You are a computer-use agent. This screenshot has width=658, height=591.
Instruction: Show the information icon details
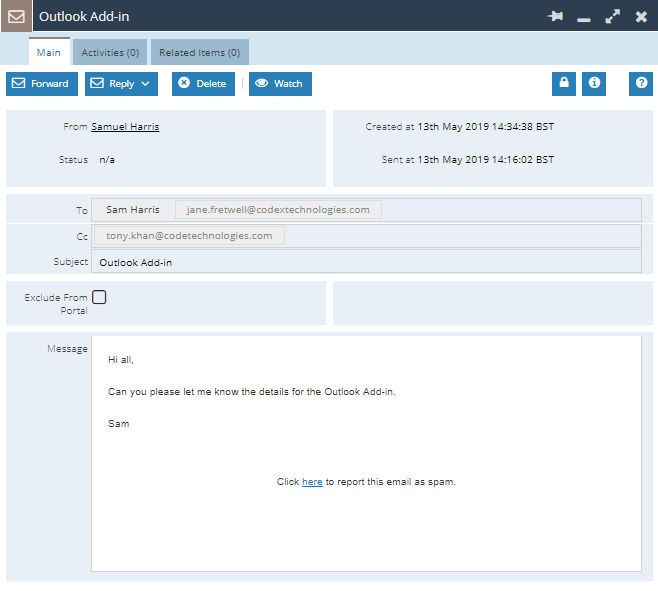coord(594,84)
